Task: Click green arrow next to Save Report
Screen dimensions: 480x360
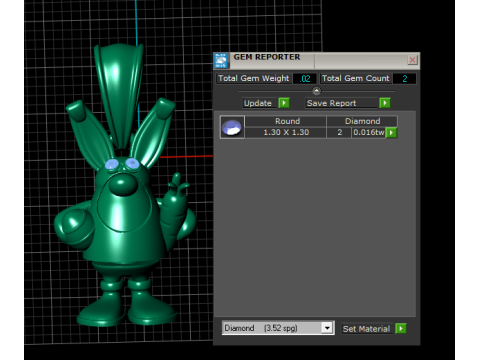Action: pyautogui.click(x=385, y=103)
